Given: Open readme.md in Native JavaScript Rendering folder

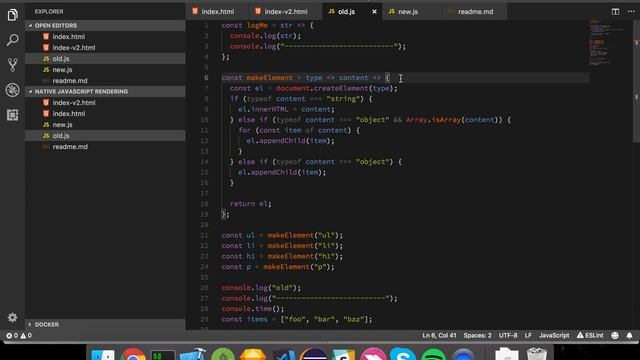Looking at the screenshot, I should click(x=105, y=147).
